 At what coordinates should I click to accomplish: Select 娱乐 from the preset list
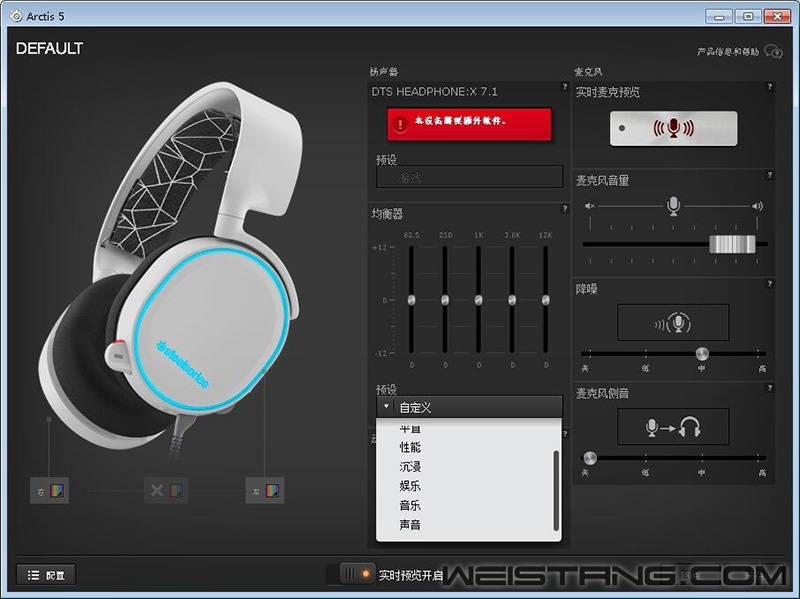pyautogui.click(x=410, y=486)
